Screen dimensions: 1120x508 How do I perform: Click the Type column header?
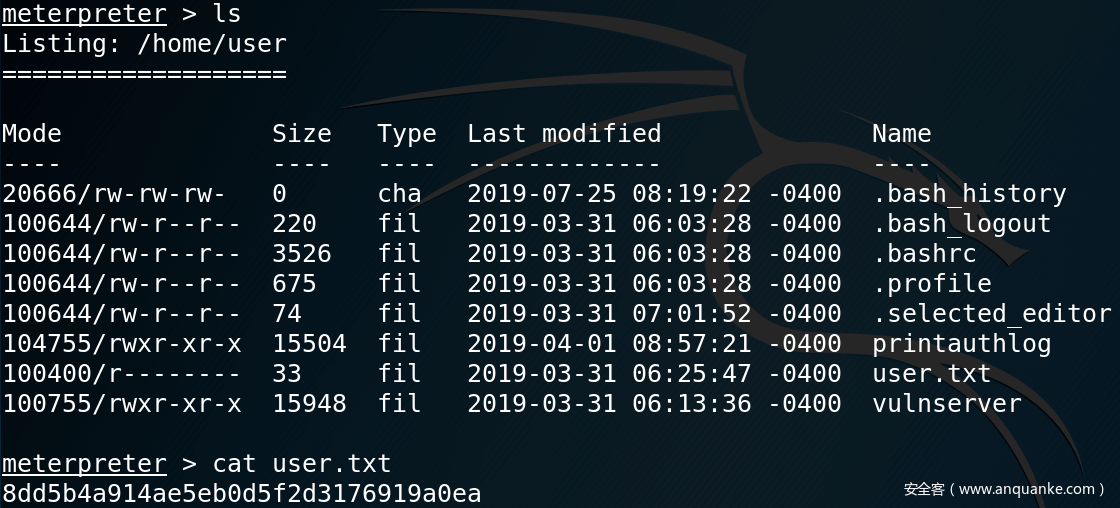pos(406,134)
